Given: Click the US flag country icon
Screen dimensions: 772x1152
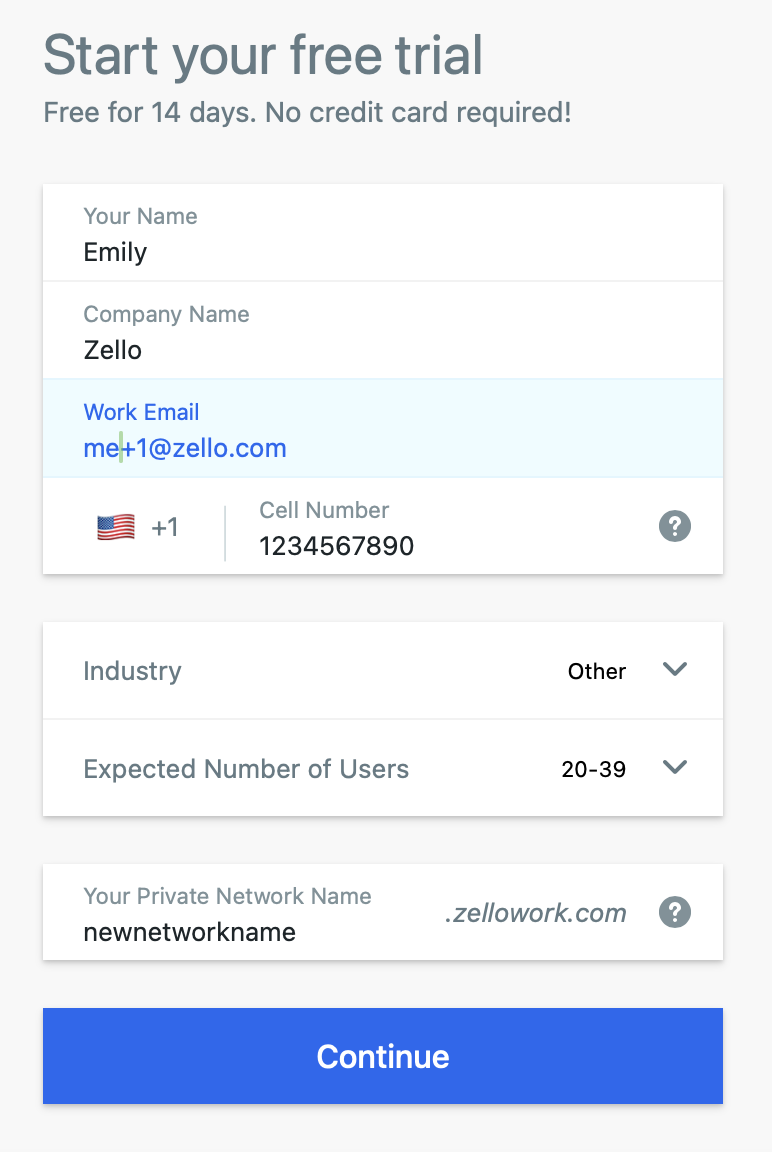Looking at the screenshot, I should pyautogui.click(x=116, y=528).
